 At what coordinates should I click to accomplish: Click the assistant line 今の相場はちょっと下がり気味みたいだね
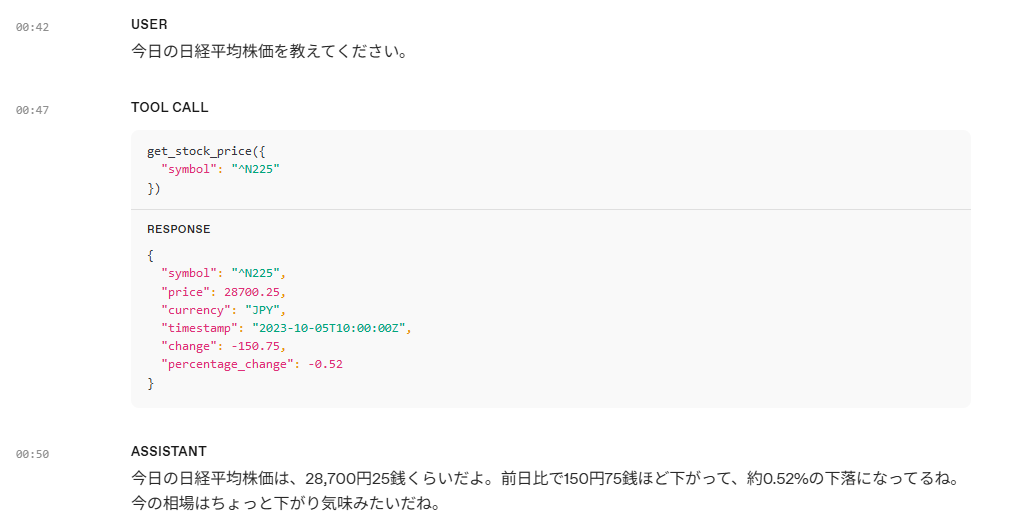[x=285, y=503]
